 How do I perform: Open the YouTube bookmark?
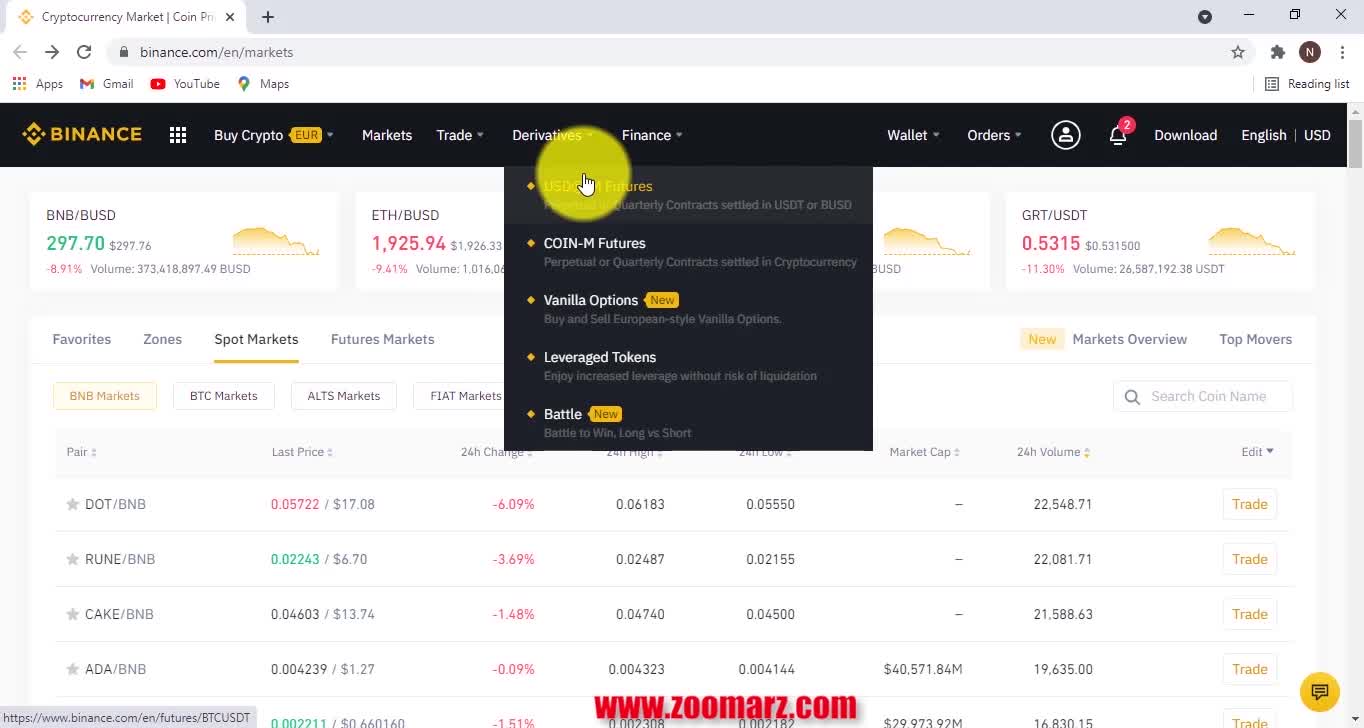point(185,84)
